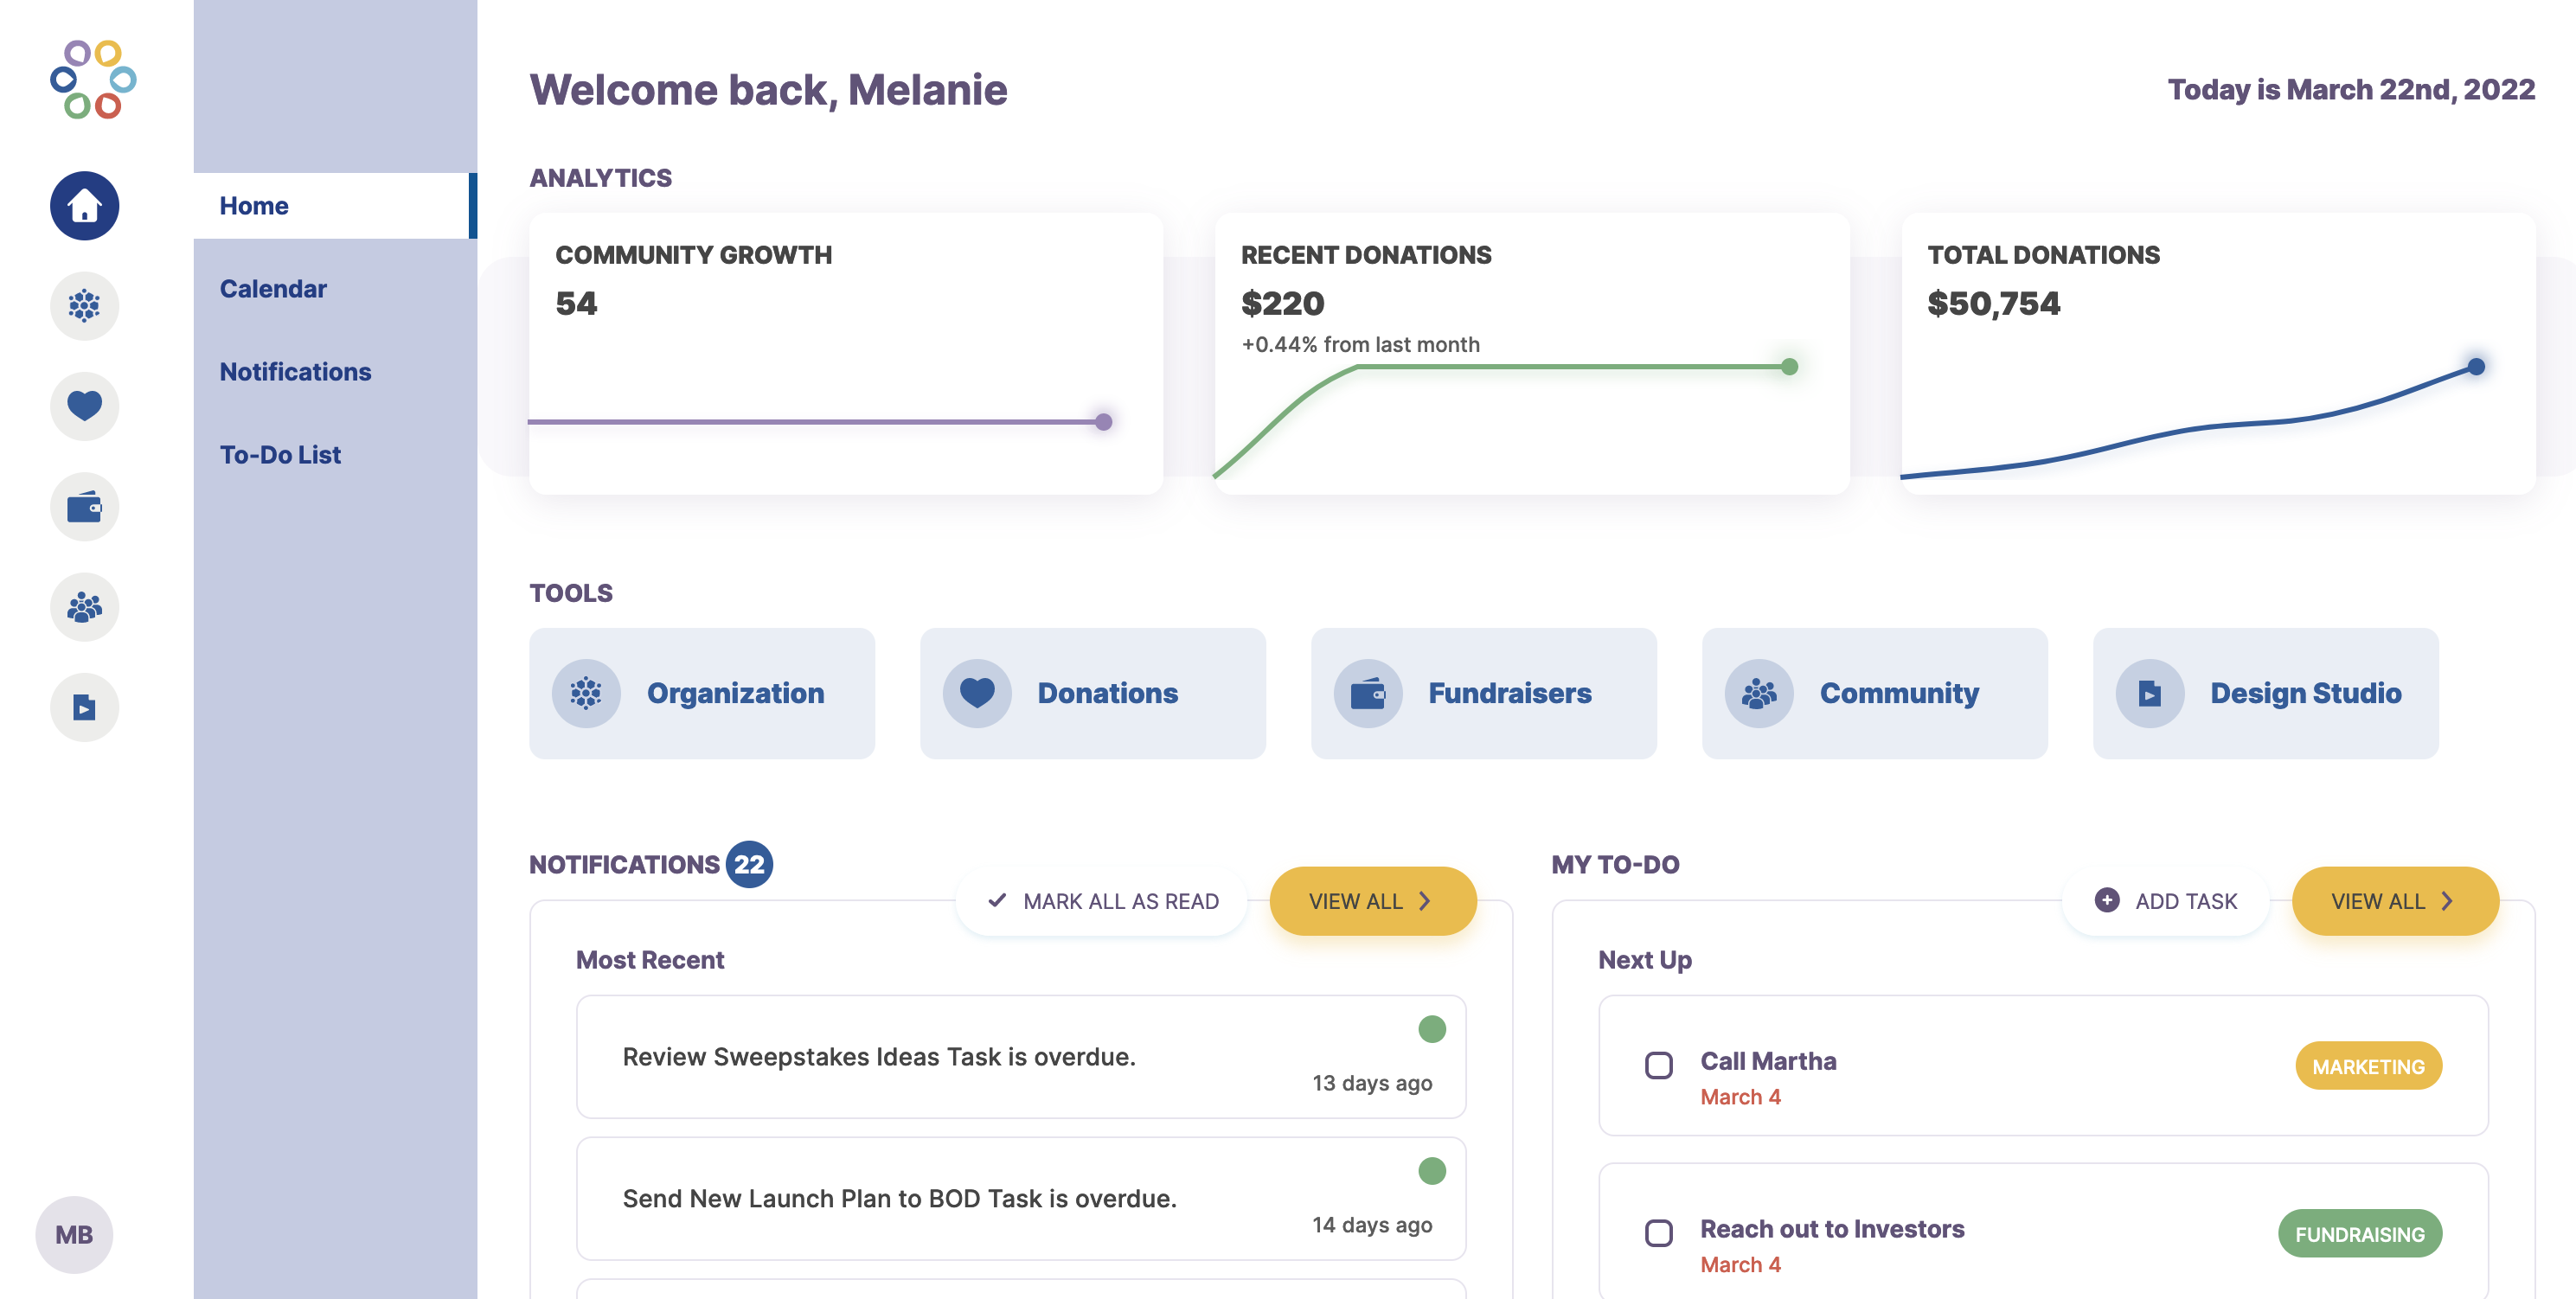Click the colorful circles app logo
The image size is (2576, 1299).
pos(92,80)
